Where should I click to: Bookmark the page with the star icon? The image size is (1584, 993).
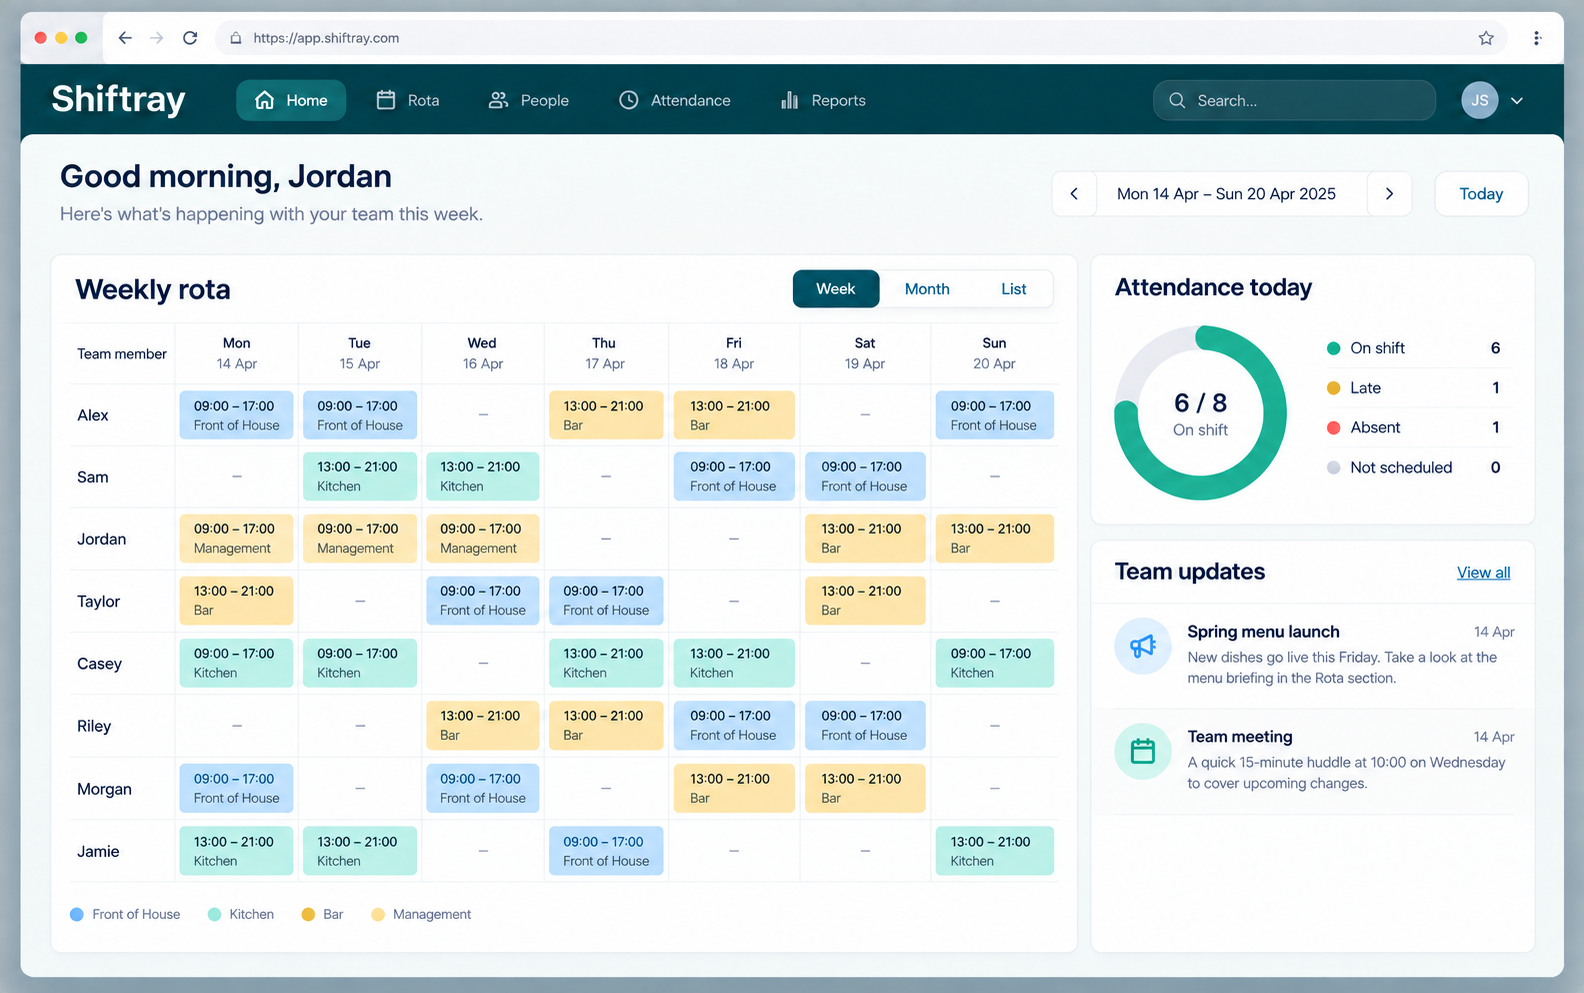coord(1486,38)
